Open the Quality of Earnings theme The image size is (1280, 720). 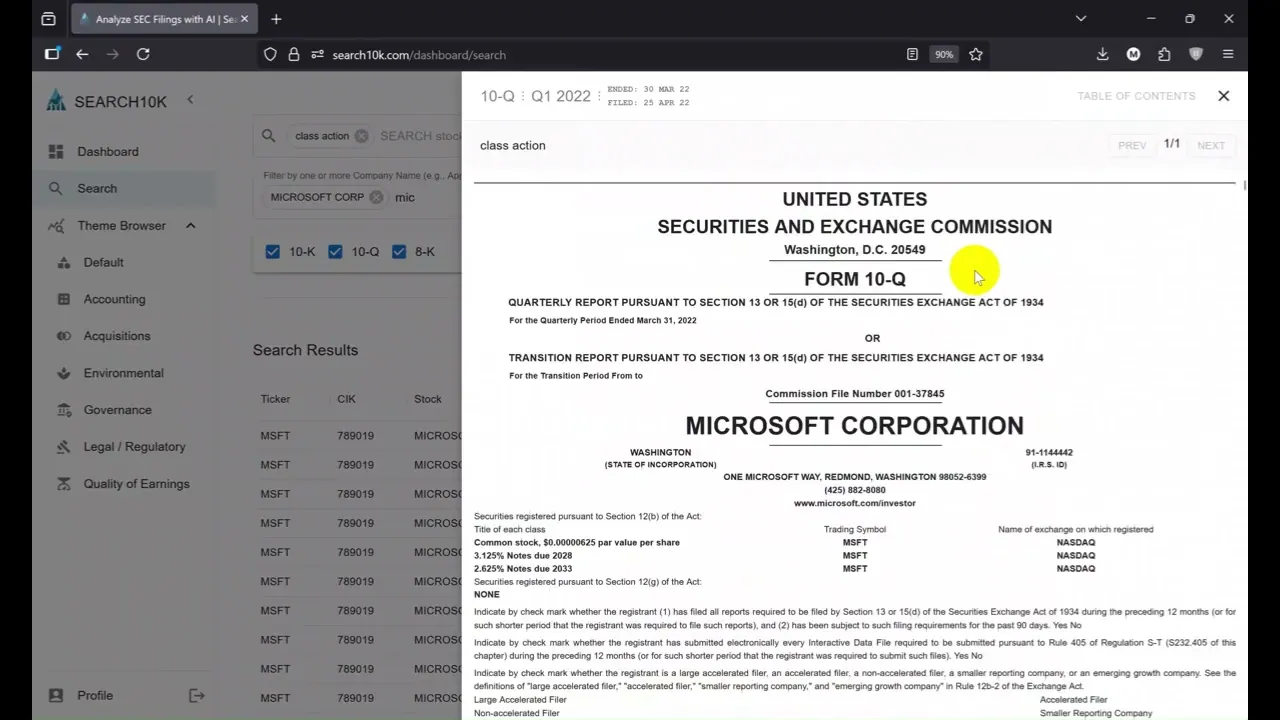coord(136,484)
